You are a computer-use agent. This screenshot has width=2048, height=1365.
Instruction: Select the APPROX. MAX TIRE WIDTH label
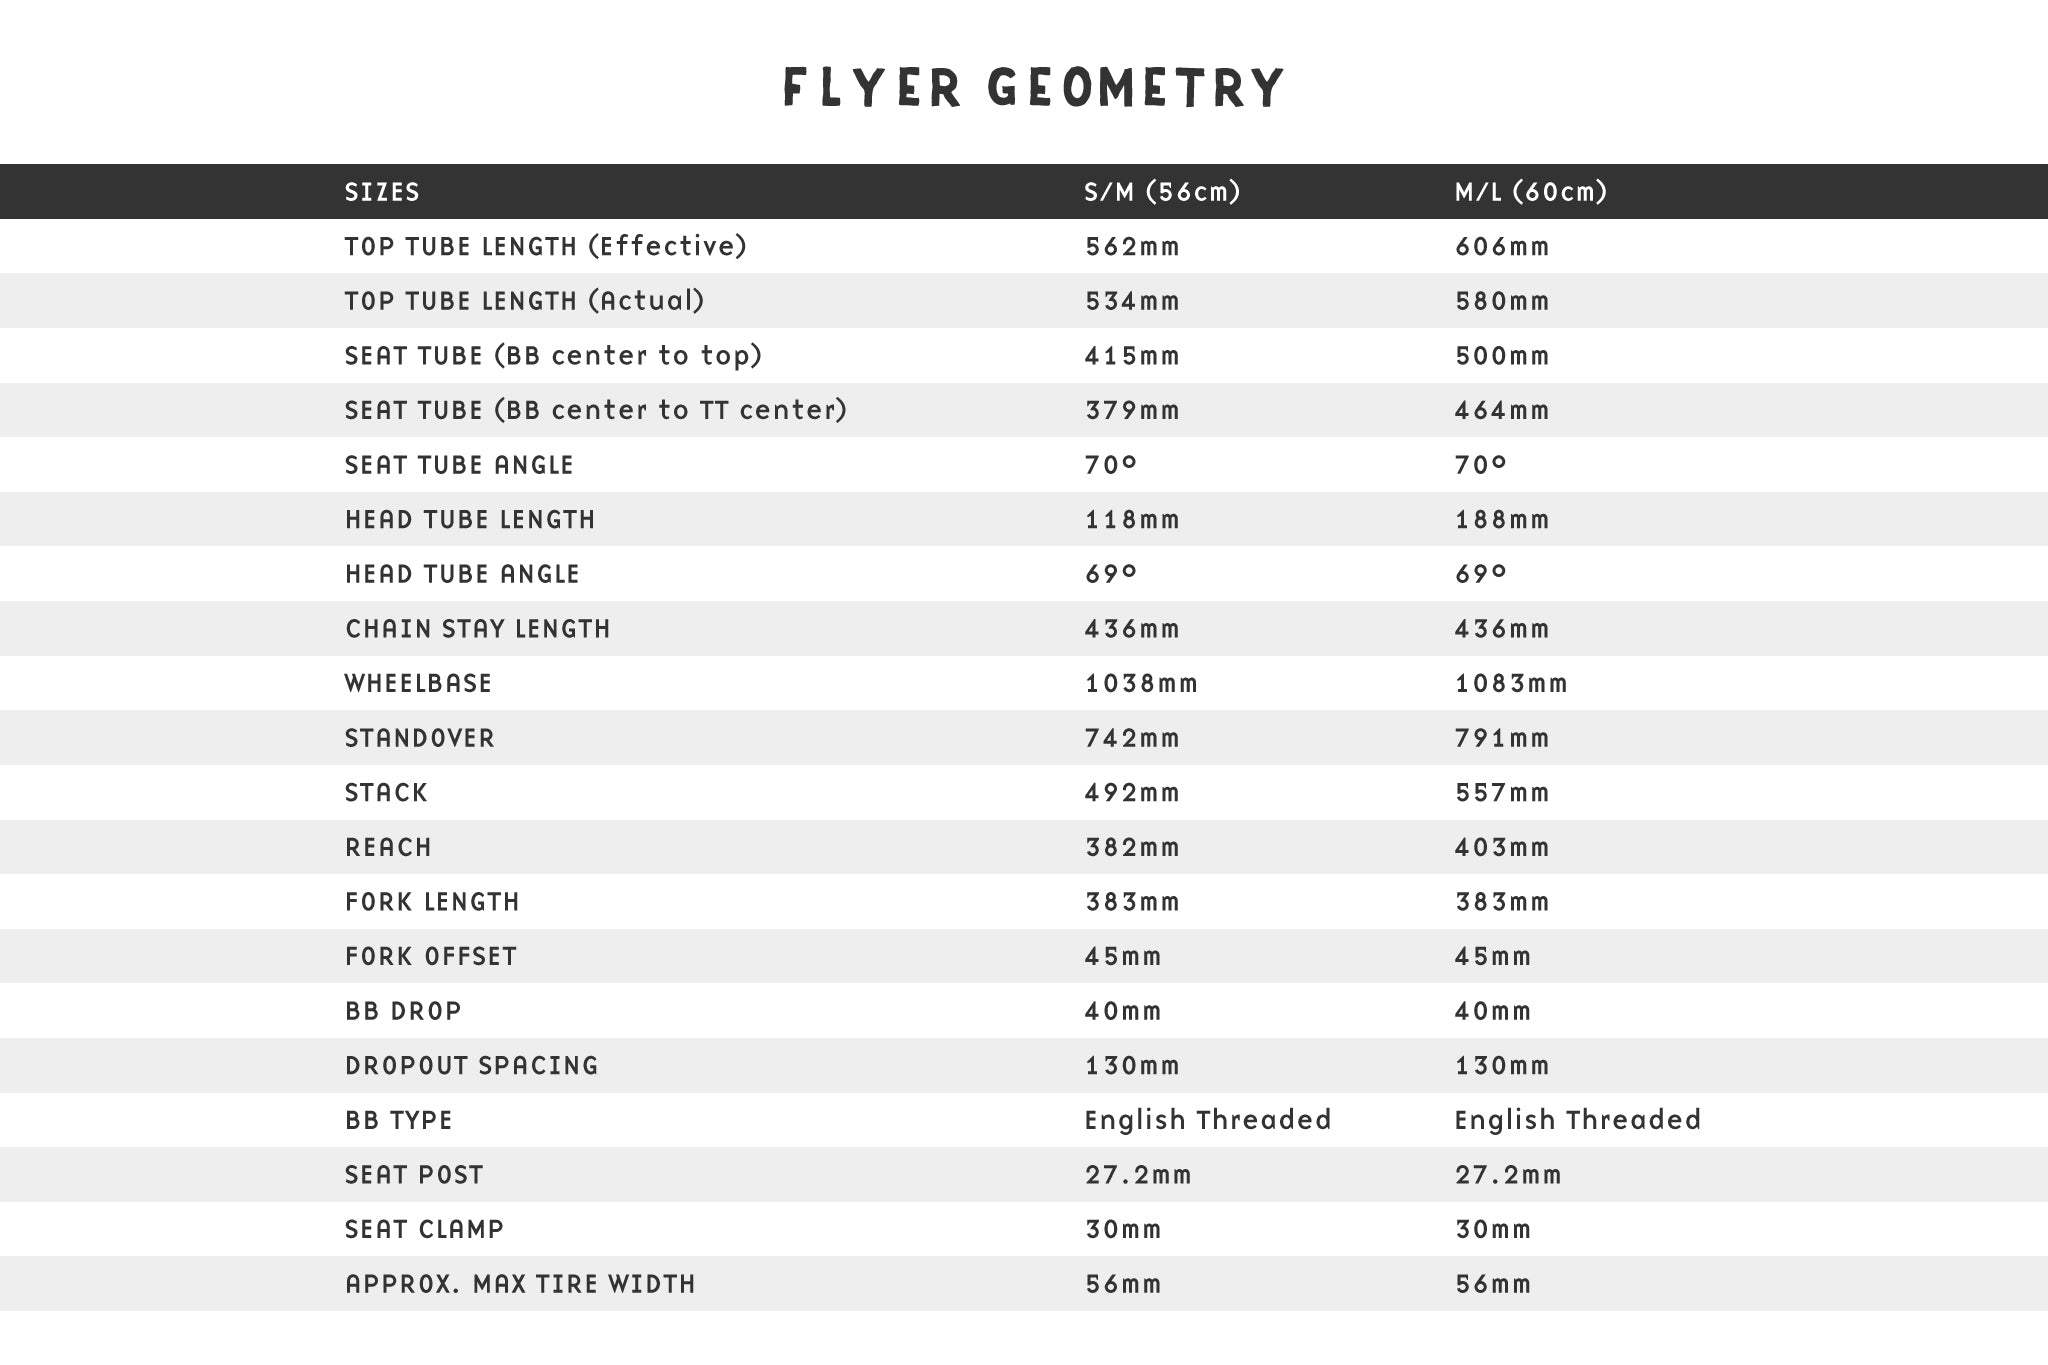coord(520,1284)
